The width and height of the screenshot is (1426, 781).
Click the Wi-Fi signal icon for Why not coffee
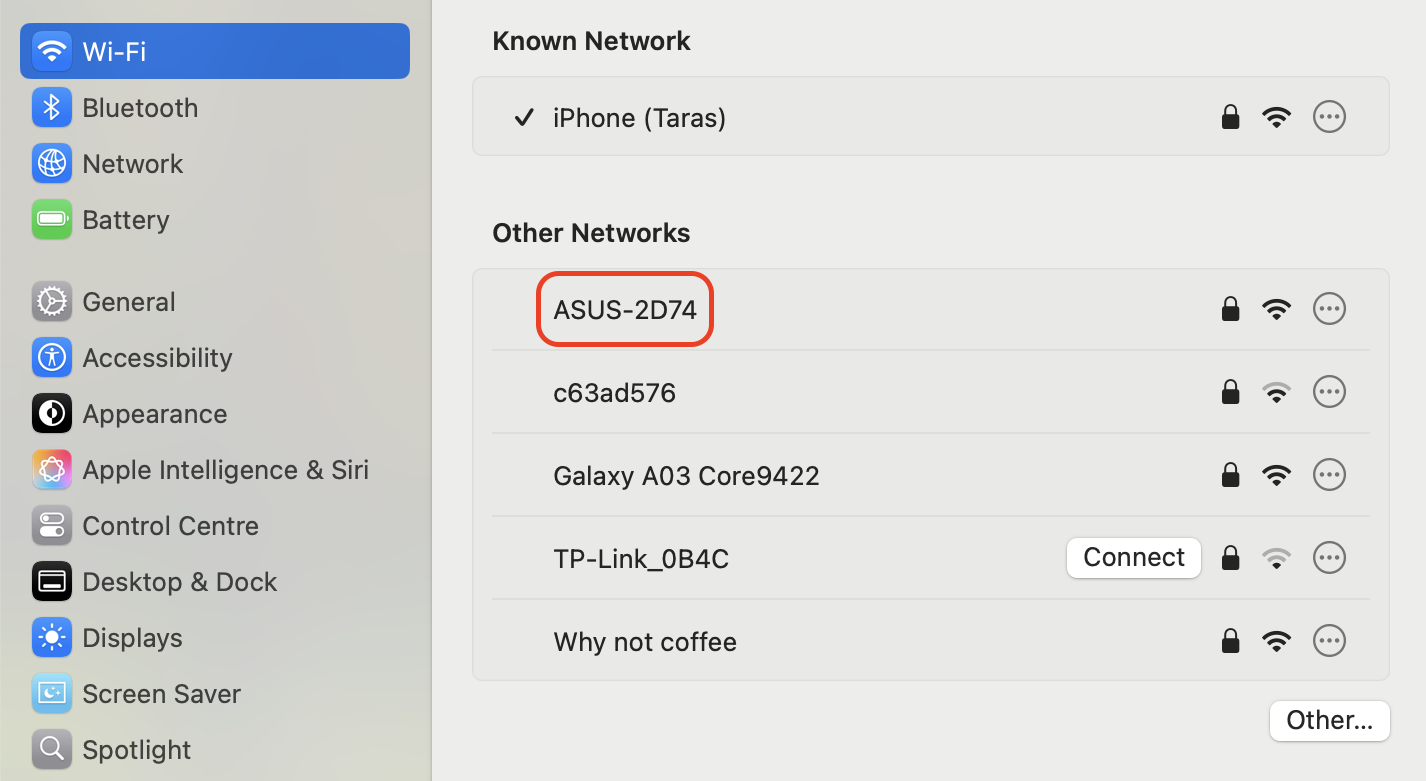point(1277,640)
